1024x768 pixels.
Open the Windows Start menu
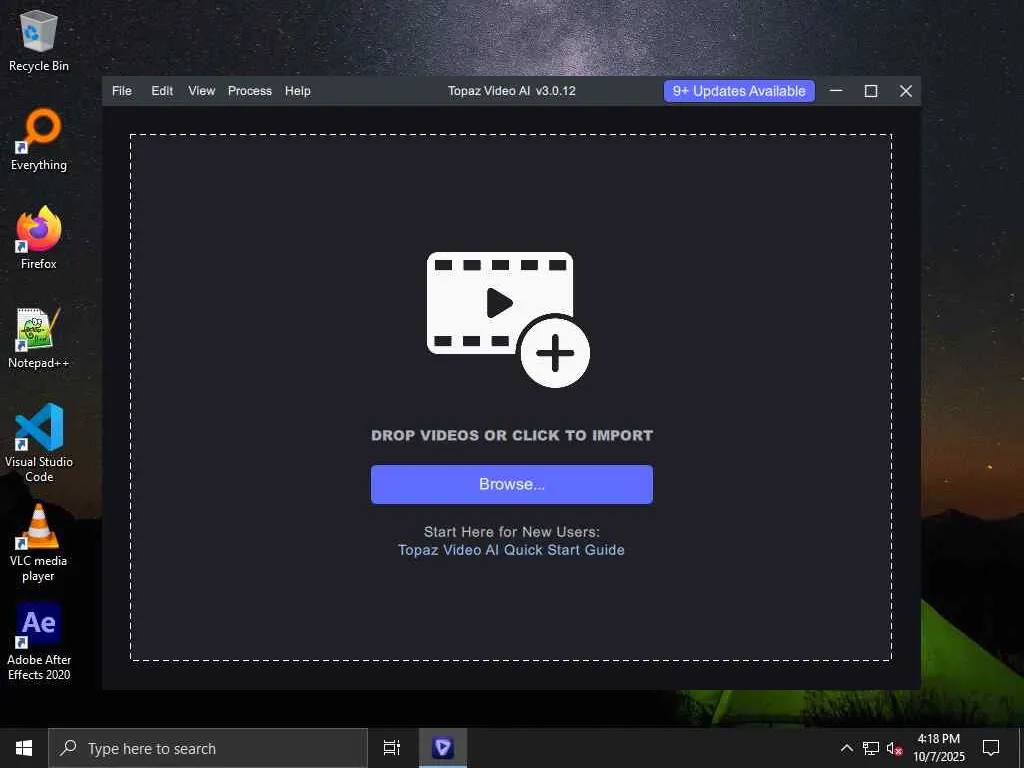click(24, 748)
